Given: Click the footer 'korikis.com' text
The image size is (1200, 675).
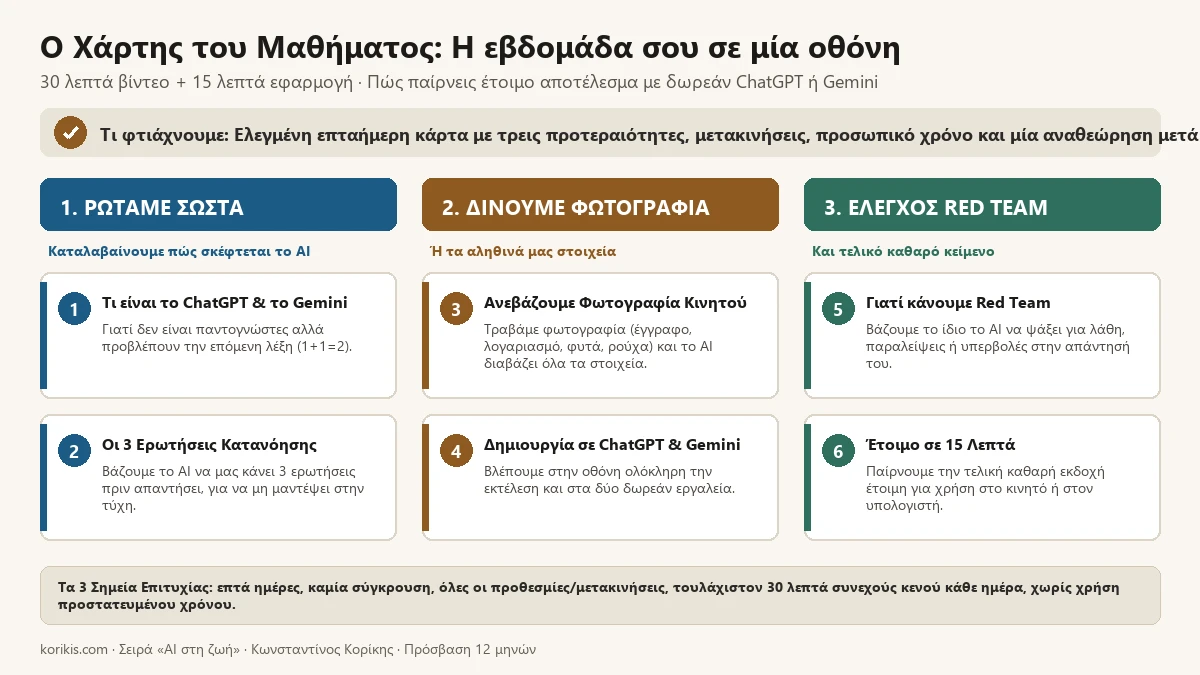Looking at the screenshot, I should 73,649.
